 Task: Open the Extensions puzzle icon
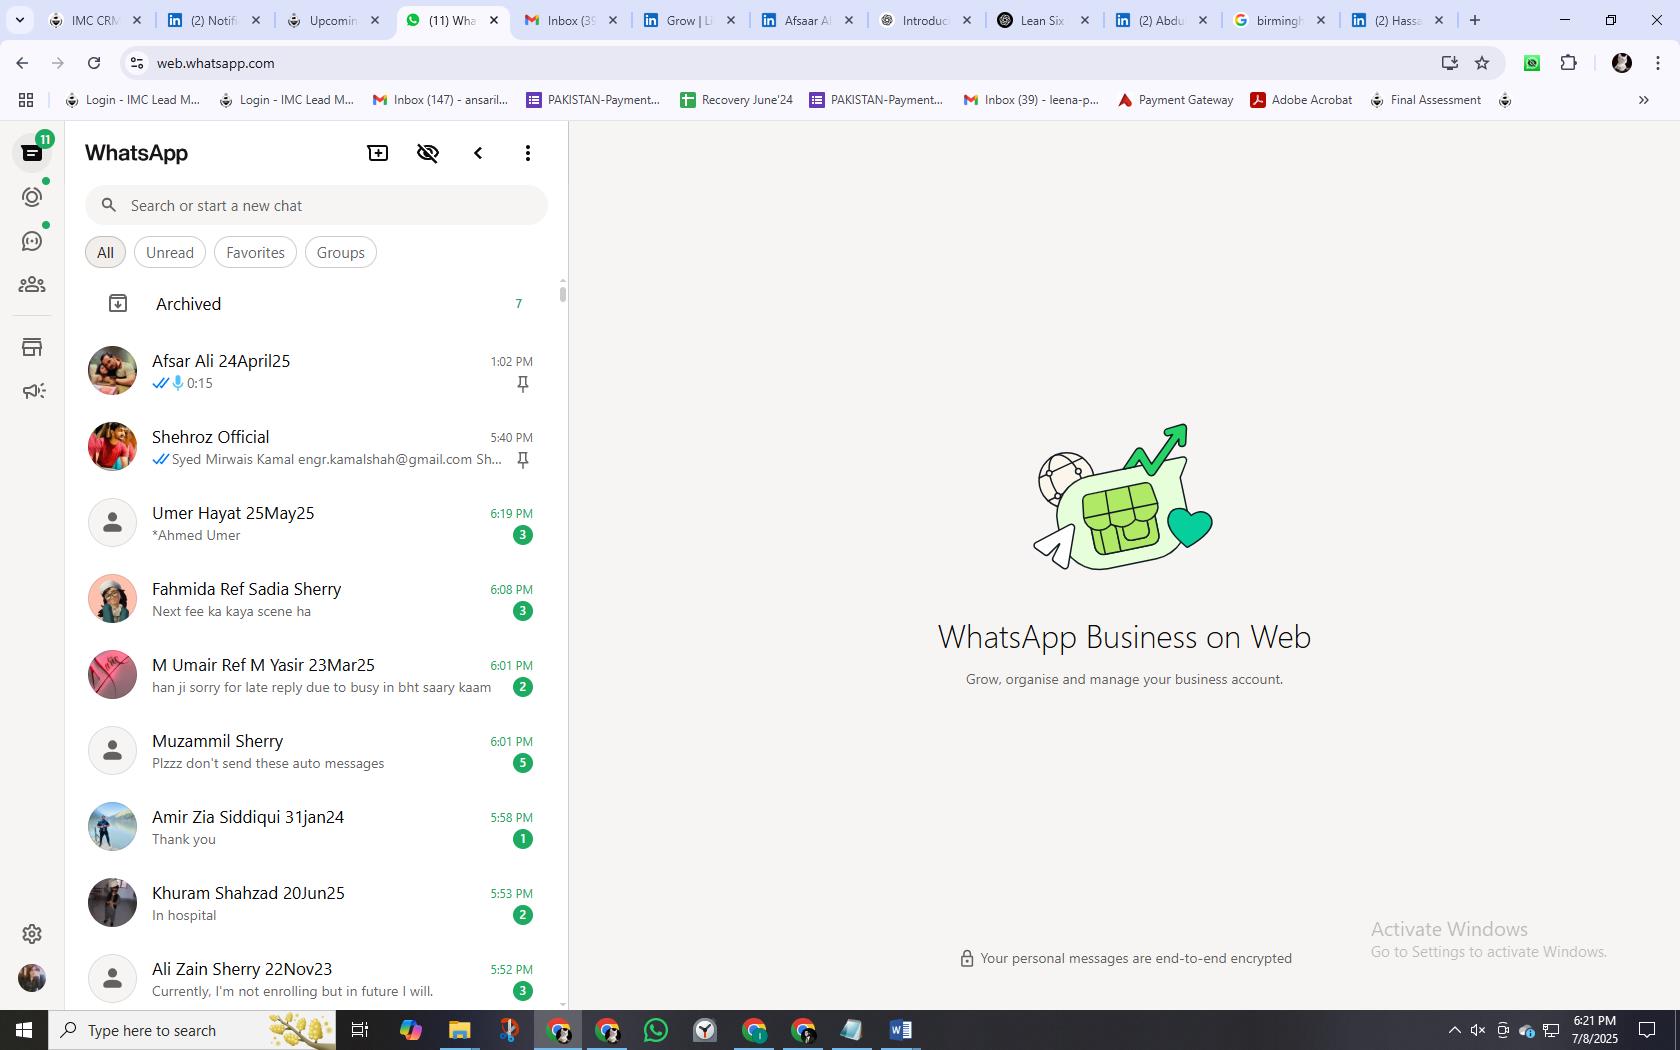pyautogui.click(x=1568, y=63)
